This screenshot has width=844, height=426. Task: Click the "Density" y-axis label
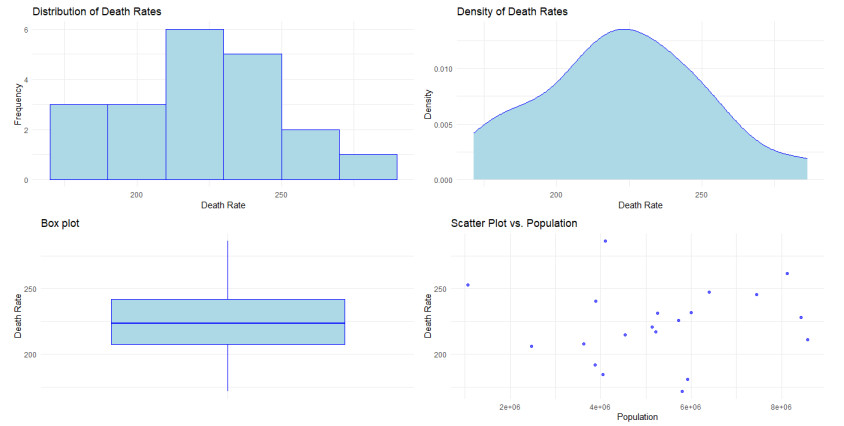point(428,104)
